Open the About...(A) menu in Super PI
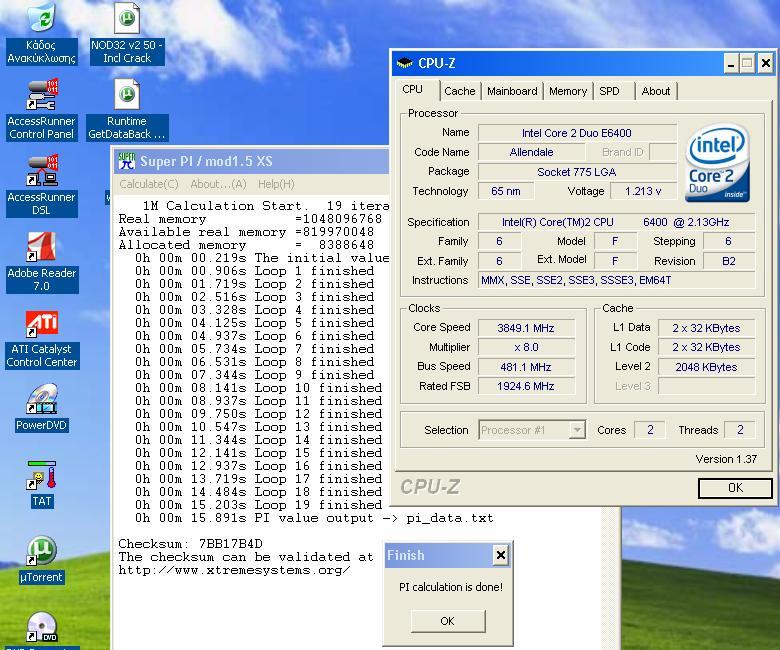The height and width of the screenshot is (650, 780). [x=218, y=184]
